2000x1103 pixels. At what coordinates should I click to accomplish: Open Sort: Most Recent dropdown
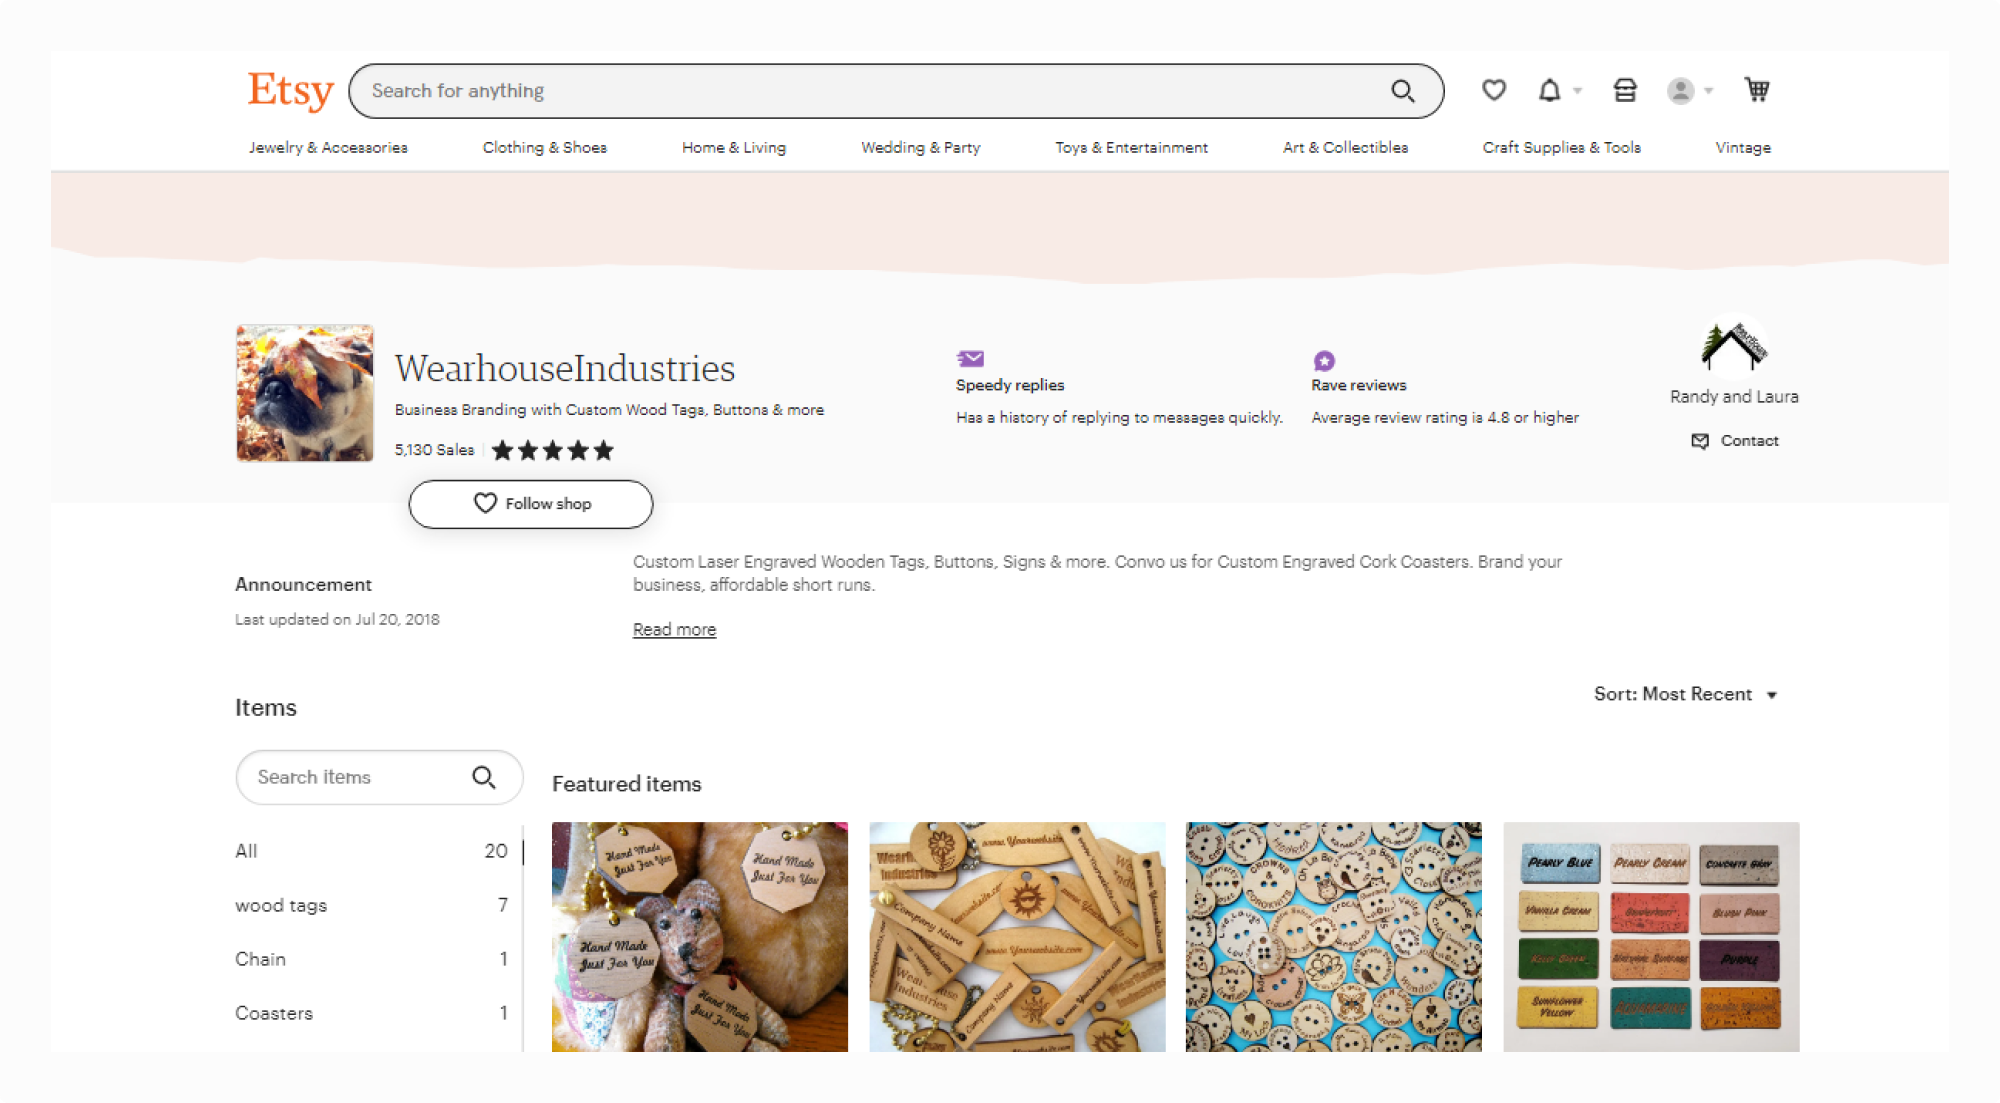pyautogui.click(x=1685, y=694)
